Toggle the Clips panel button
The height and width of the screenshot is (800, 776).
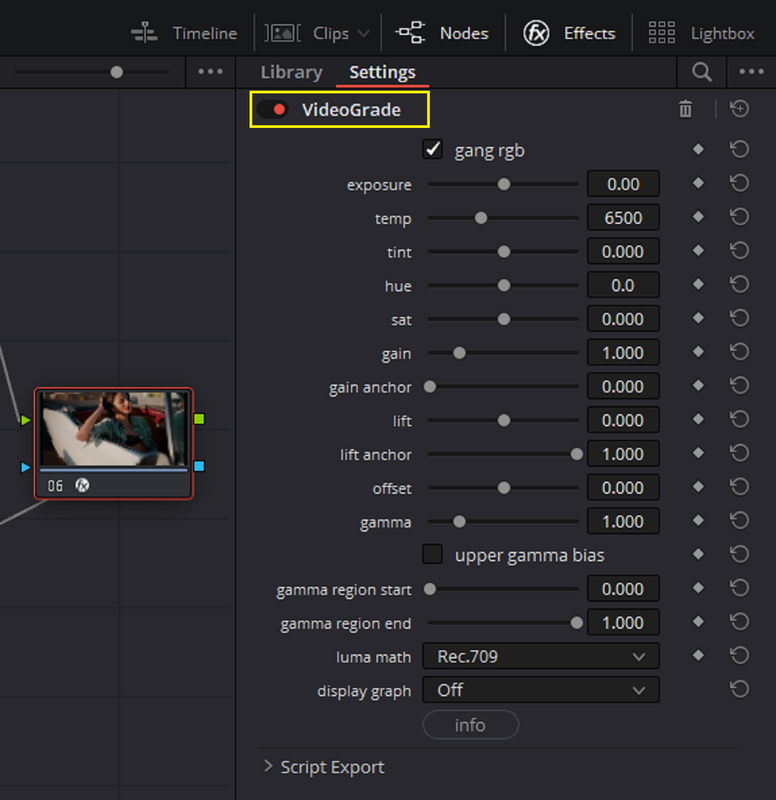pos(307,34)
